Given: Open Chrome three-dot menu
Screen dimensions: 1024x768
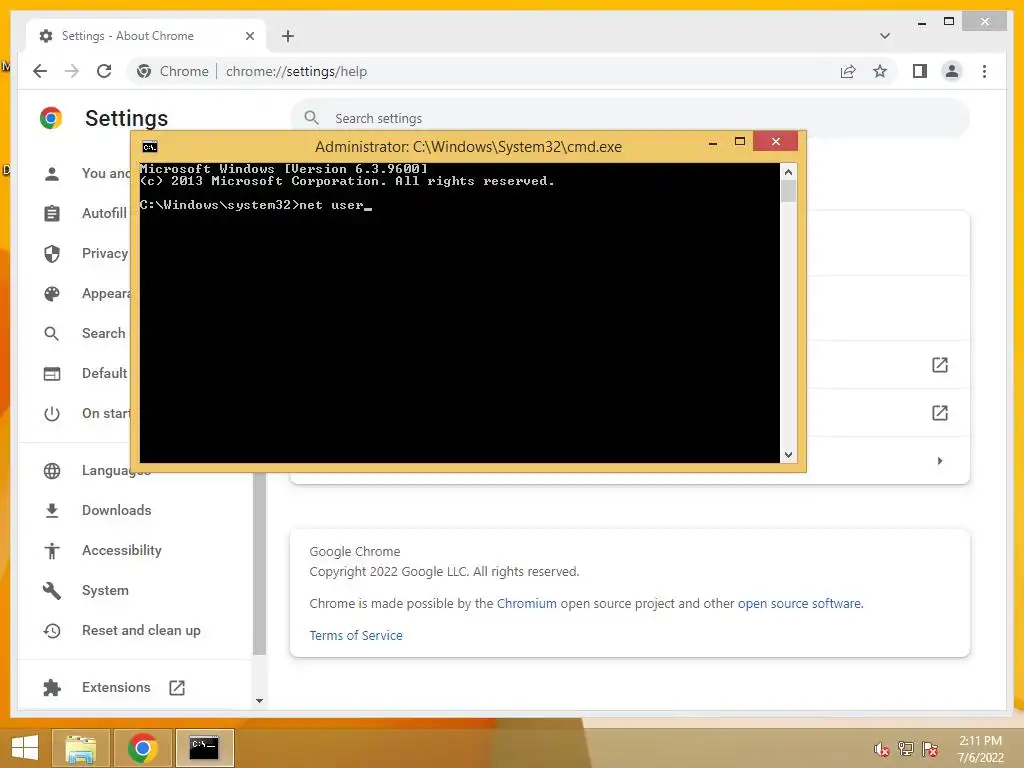Looking at the screenshot, I should (984, 71).
